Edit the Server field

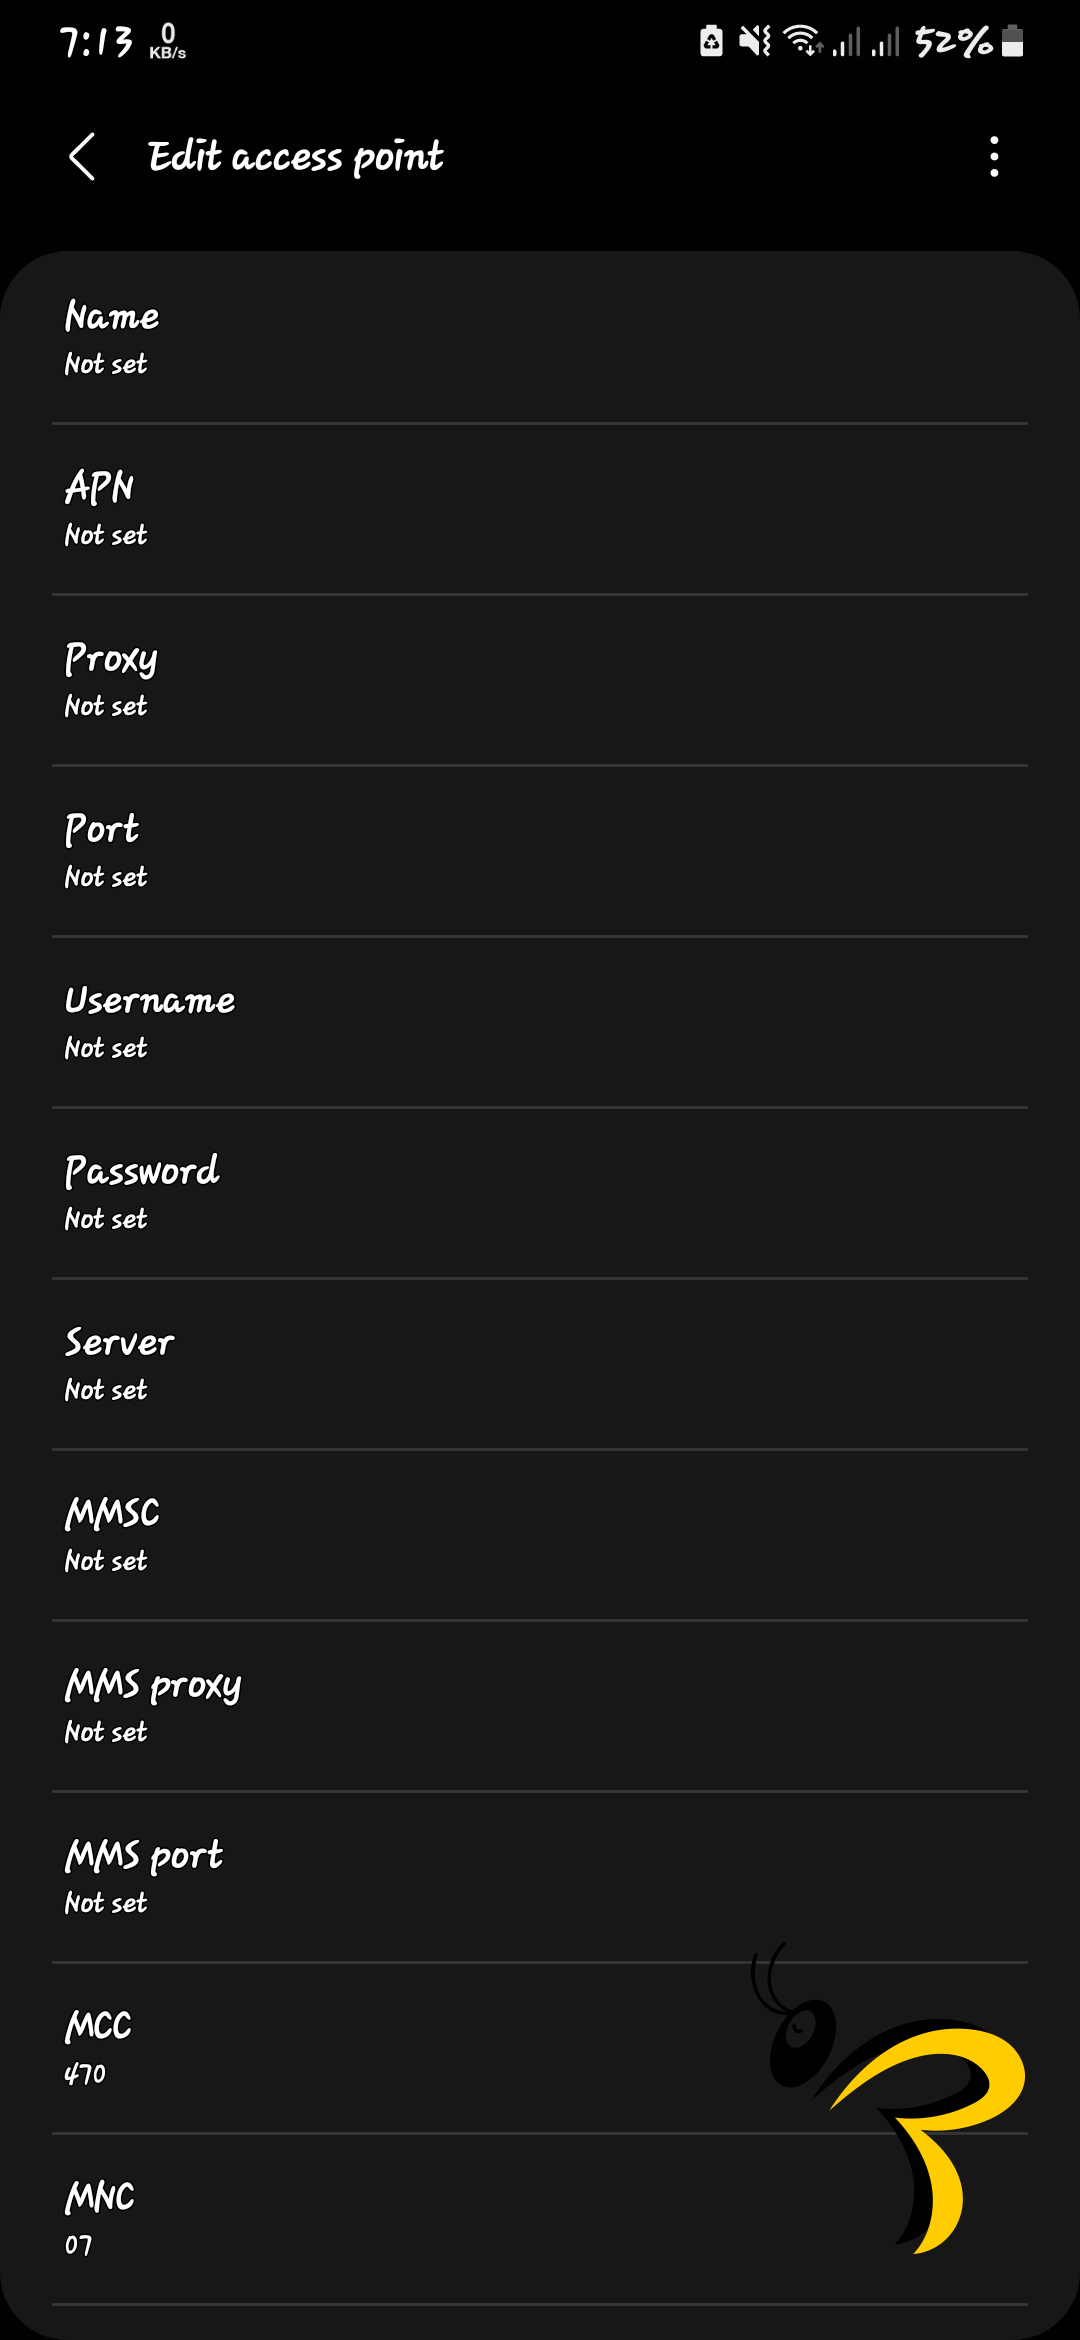[x=540, y=1364]
